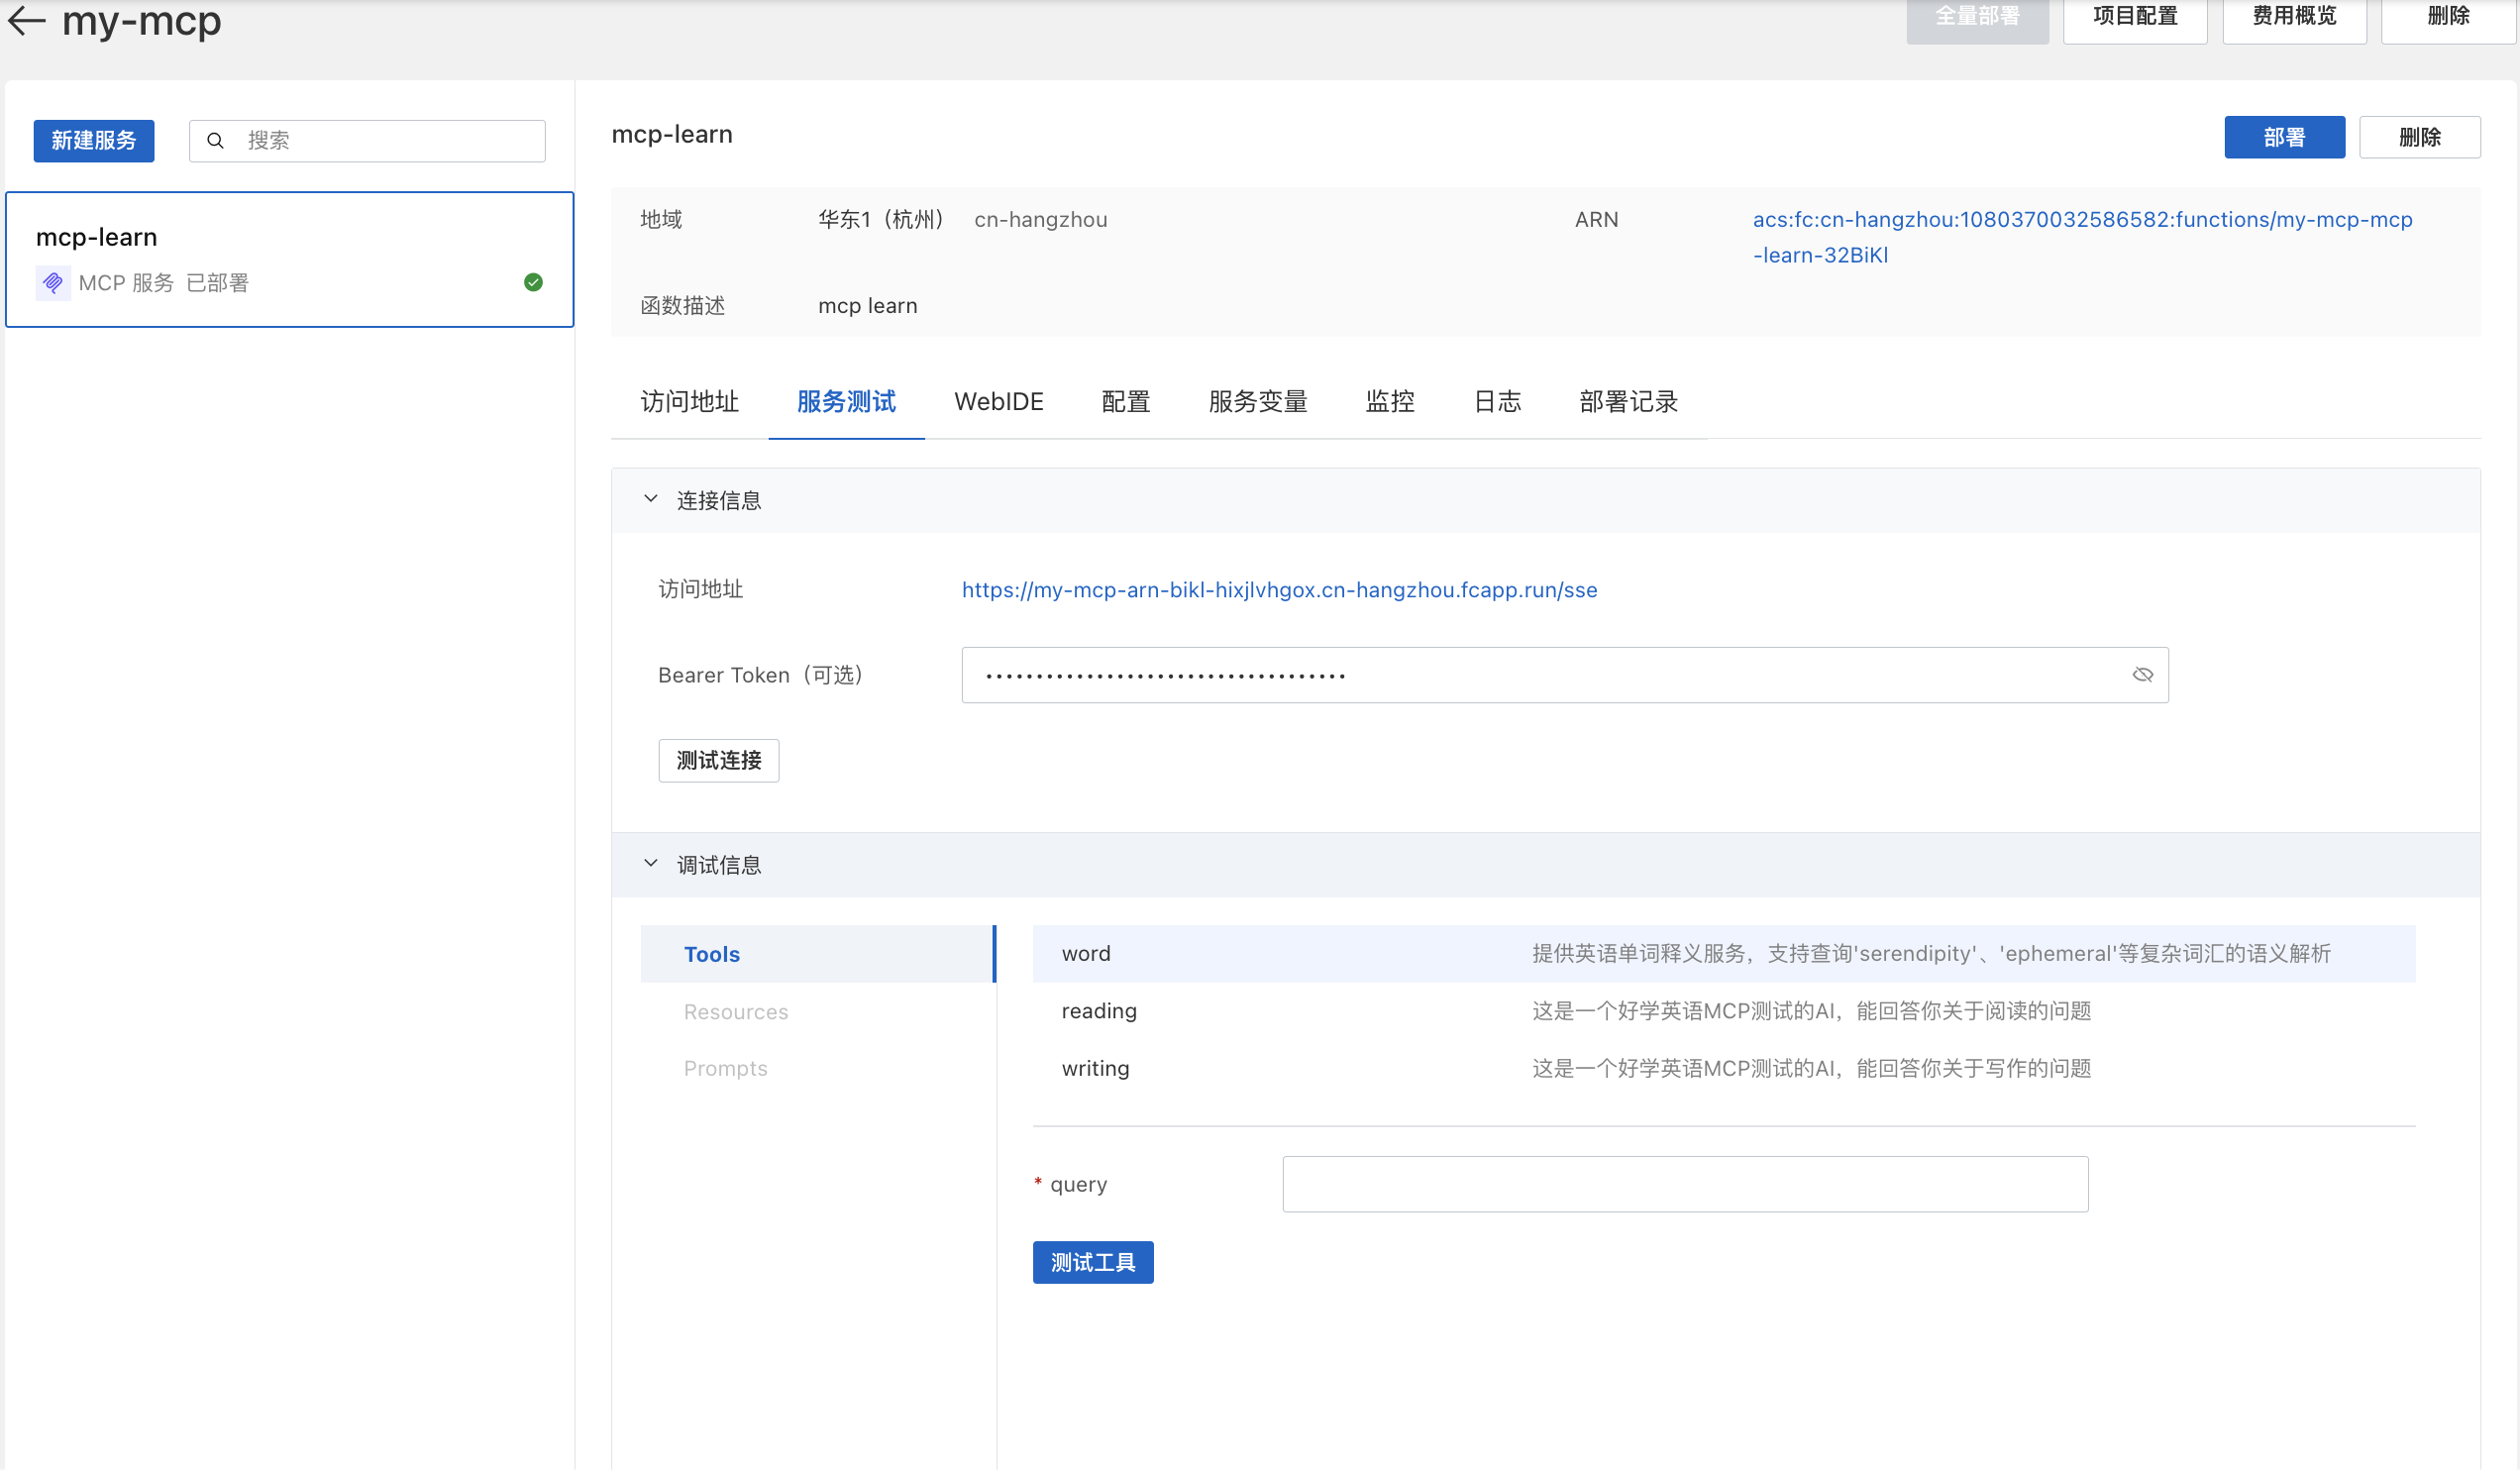
Task: Open the 监控 tab
Action: tap(1390, 401)
